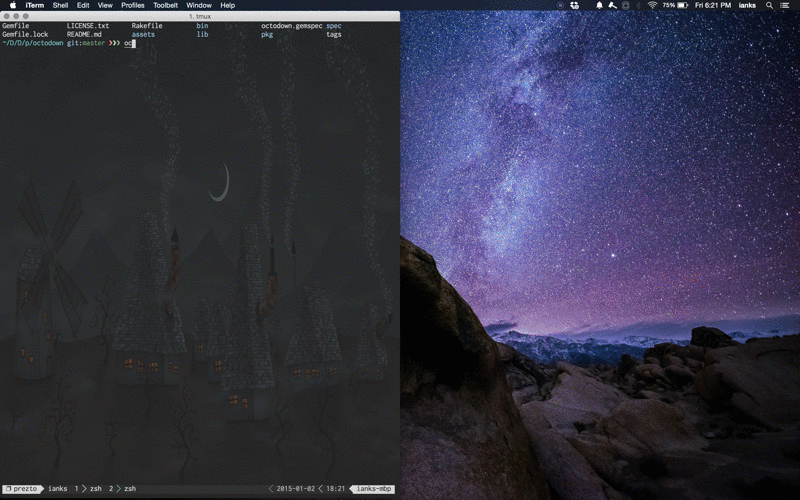
Task: Click the circular stop icon in menu bar
Action: point(560,5)
